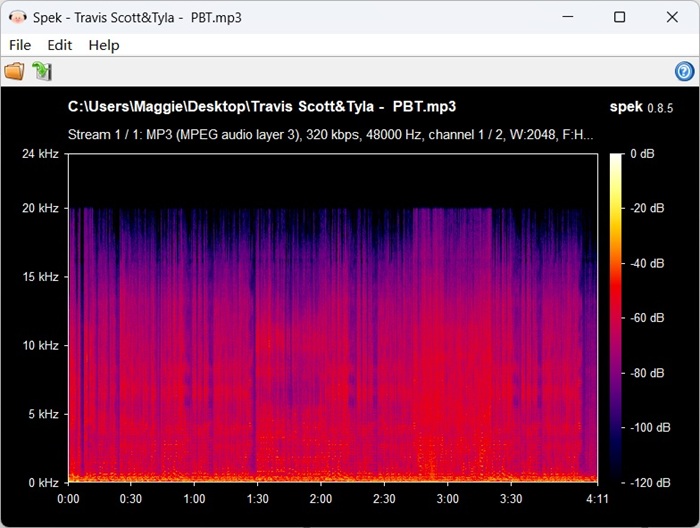Open the Help menu
The width and height of the screenshot is (700, 528).
104,45
